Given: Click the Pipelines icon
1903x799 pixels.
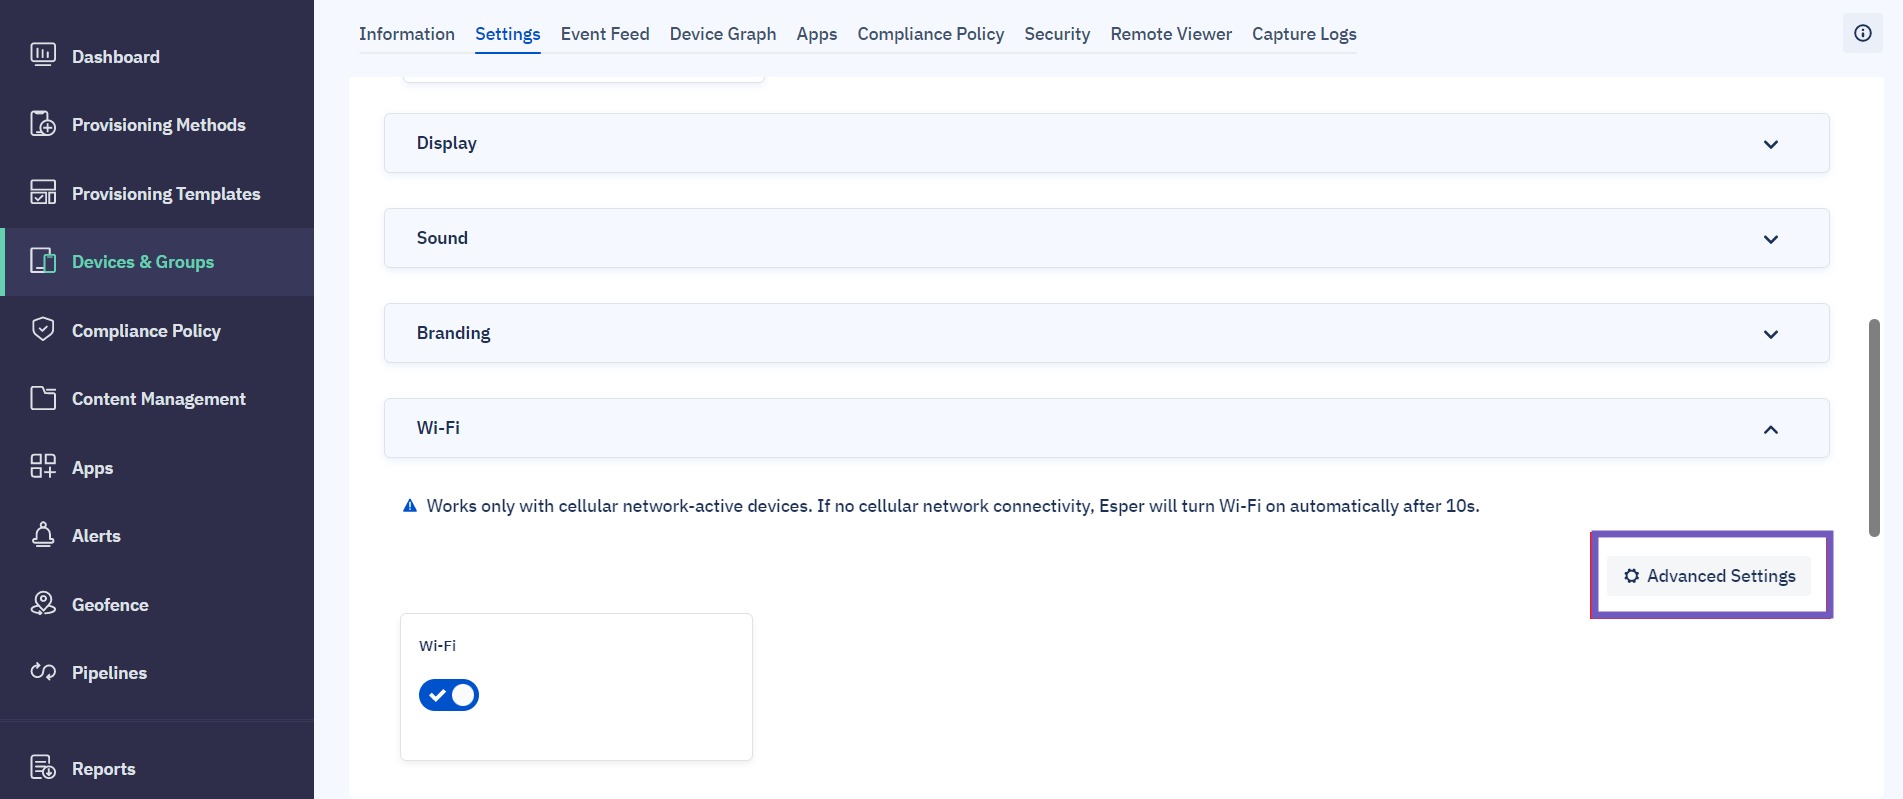Looking at the screenshot, I should [x=43, y=672].
